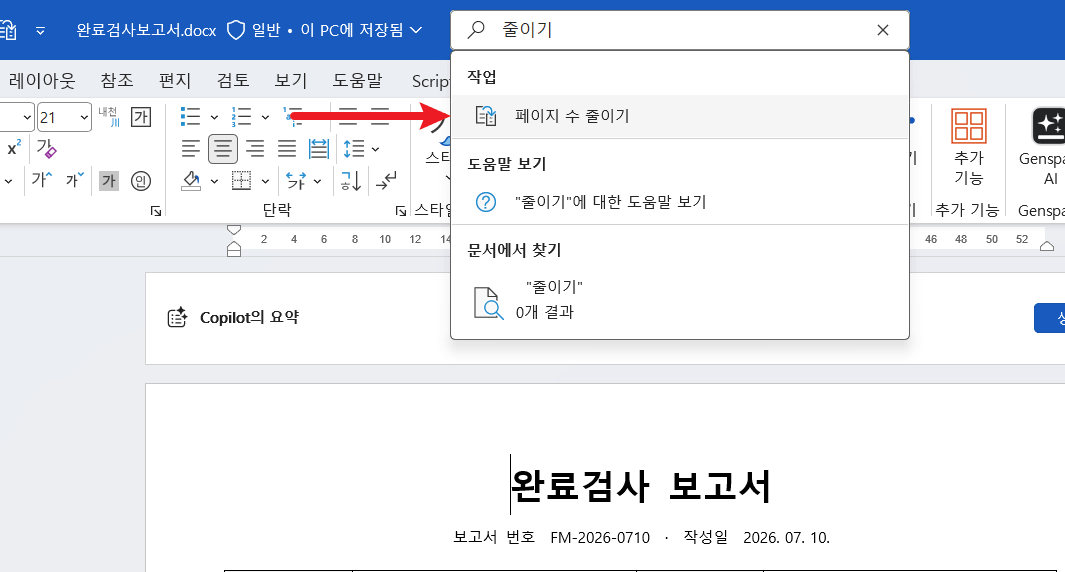Open the 레이아웃 ribbon tab
Screen dimensions: 1065x572
(42, 80)
